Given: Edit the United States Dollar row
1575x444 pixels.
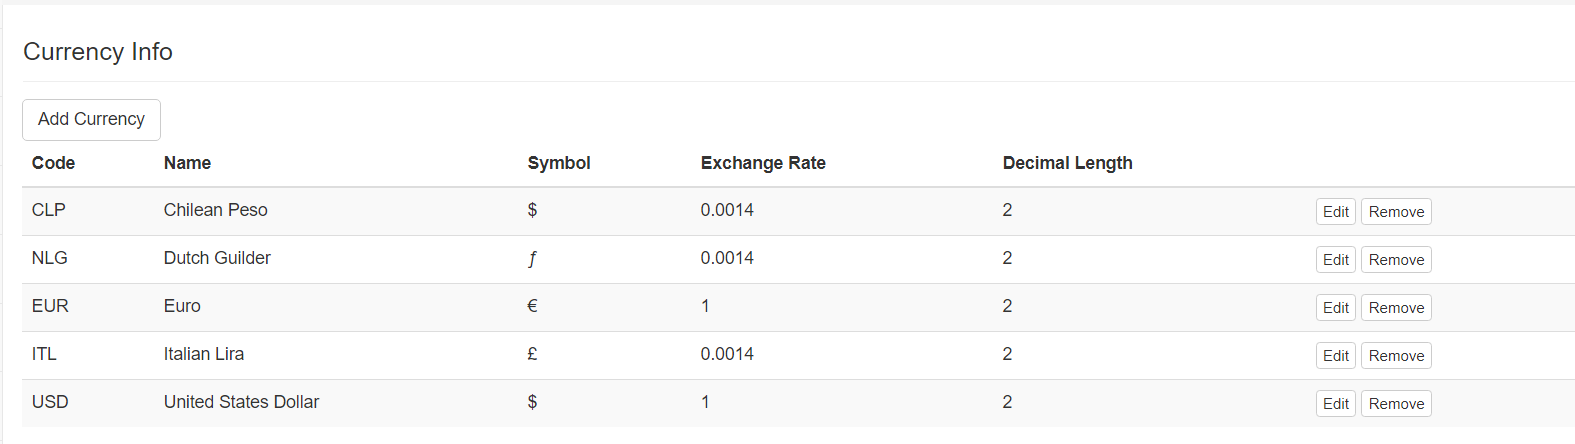Looking at the screenshot, I should click(1335, 404).
